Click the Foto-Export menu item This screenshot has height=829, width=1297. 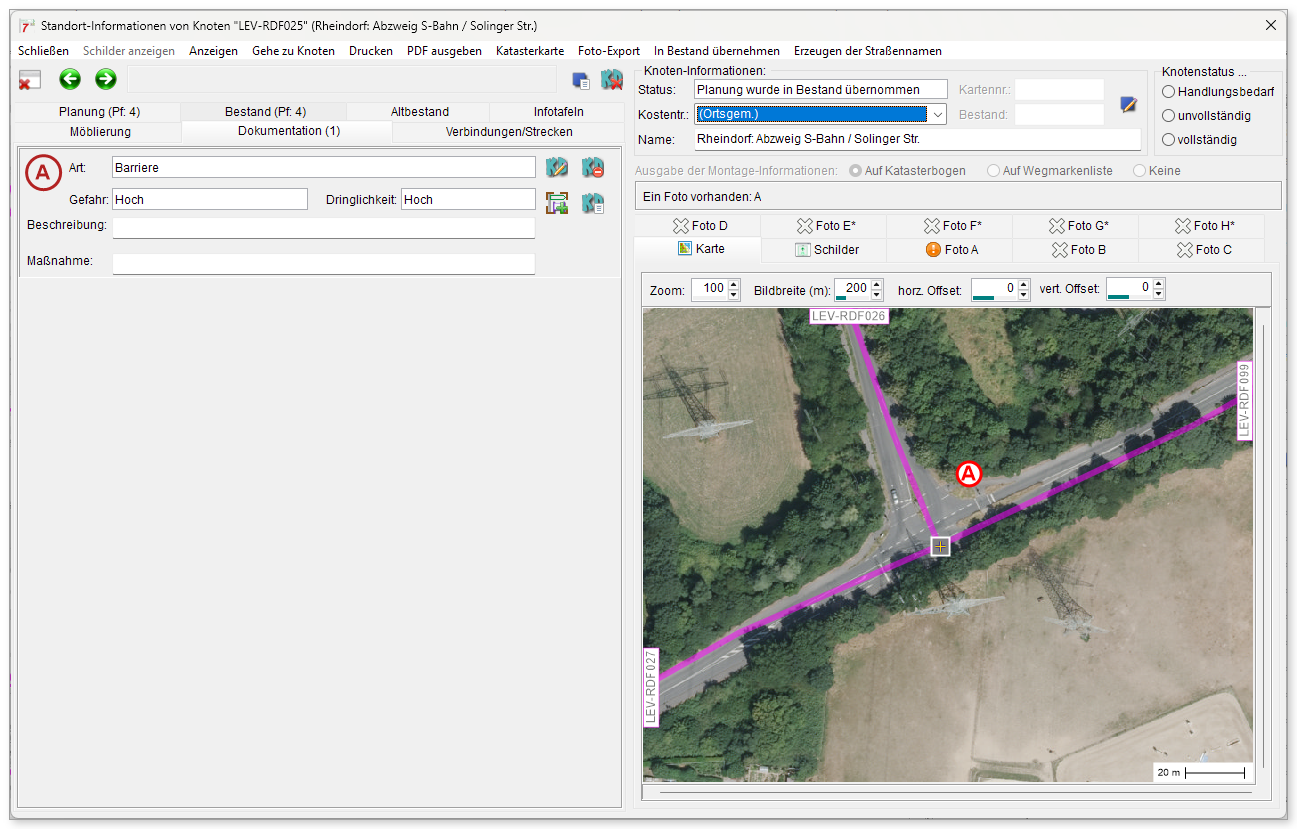coord(609,51)
